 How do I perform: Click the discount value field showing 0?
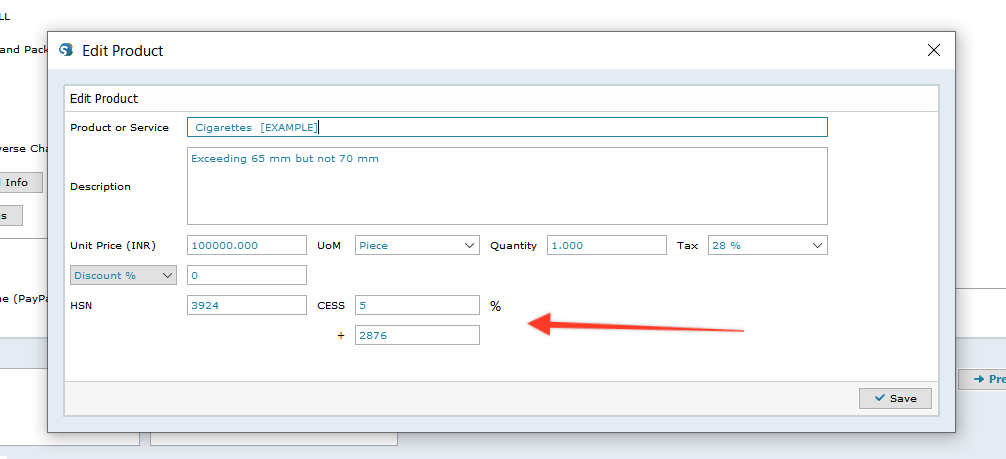pyautogui.click(x=246, y=275)
